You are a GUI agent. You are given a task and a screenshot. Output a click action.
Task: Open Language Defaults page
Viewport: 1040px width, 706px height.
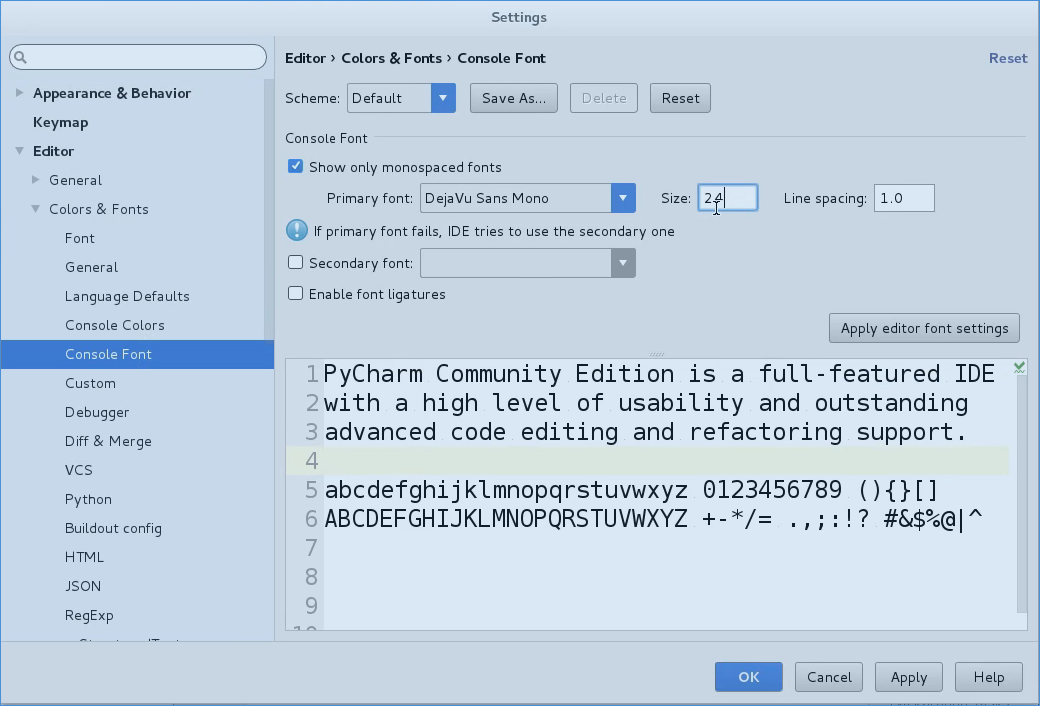point(127,297)
